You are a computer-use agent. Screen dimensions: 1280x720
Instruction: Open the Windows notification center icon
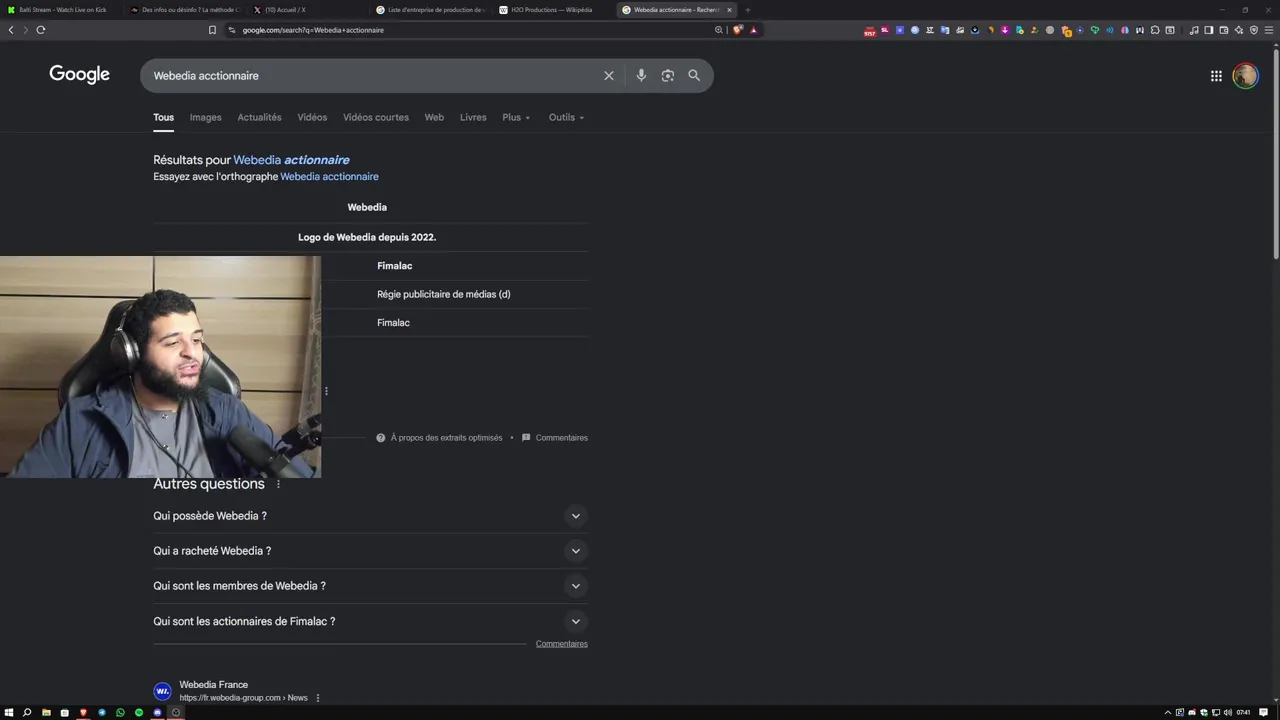[x=1264, y=713]
